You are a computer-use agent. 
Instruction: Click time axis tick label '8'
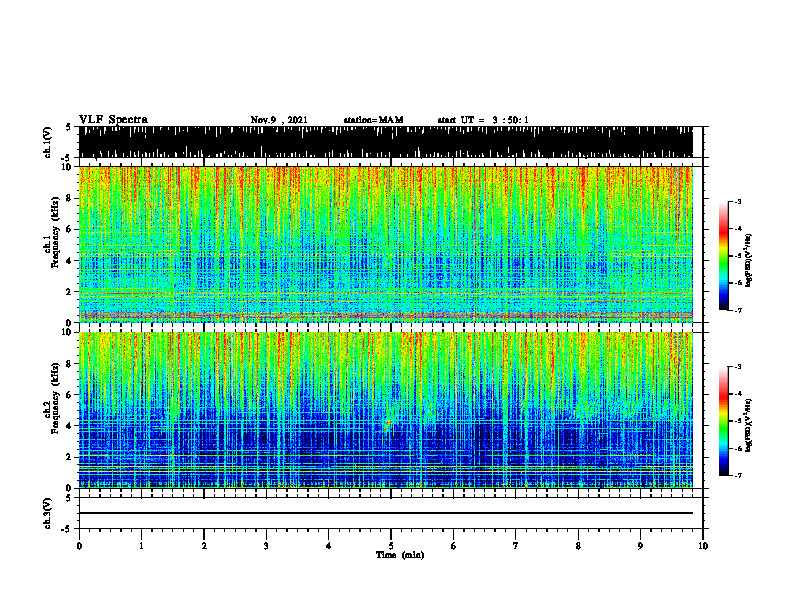point(578,546)
